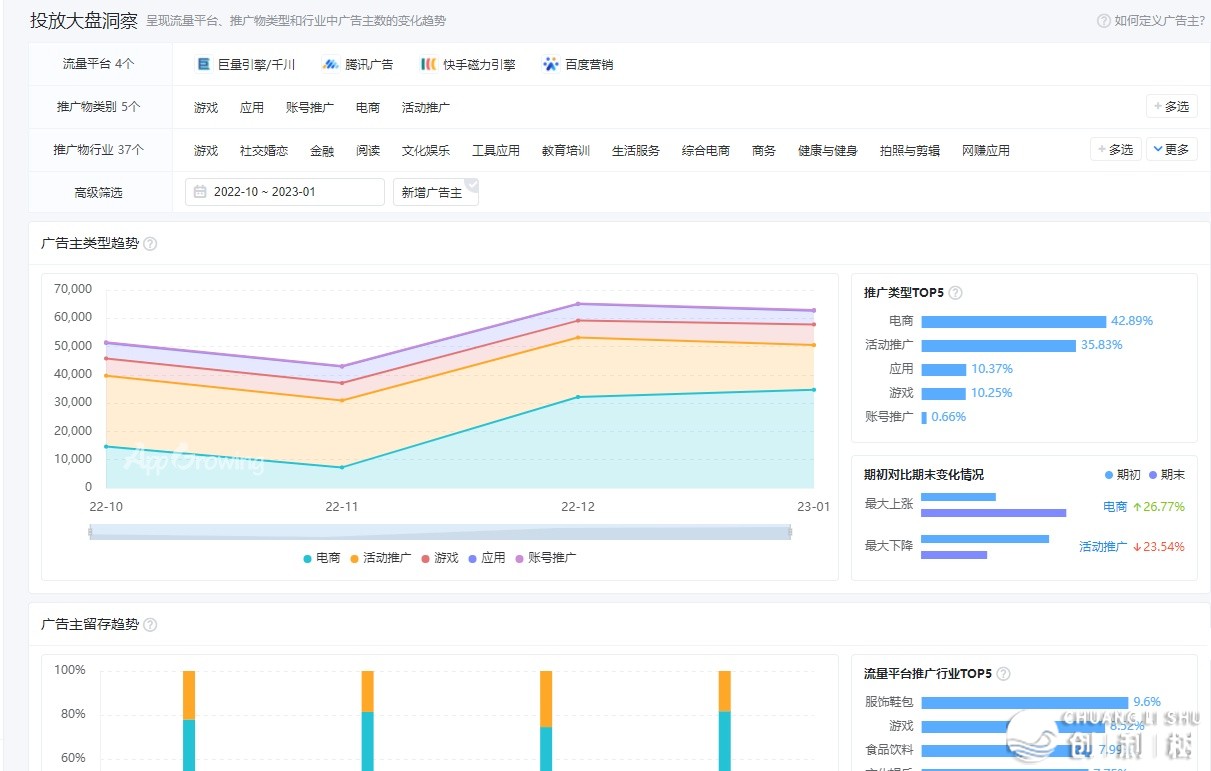Select 工具应用 industry
The width and height of the screenshot is (1211, 771).
496,151
